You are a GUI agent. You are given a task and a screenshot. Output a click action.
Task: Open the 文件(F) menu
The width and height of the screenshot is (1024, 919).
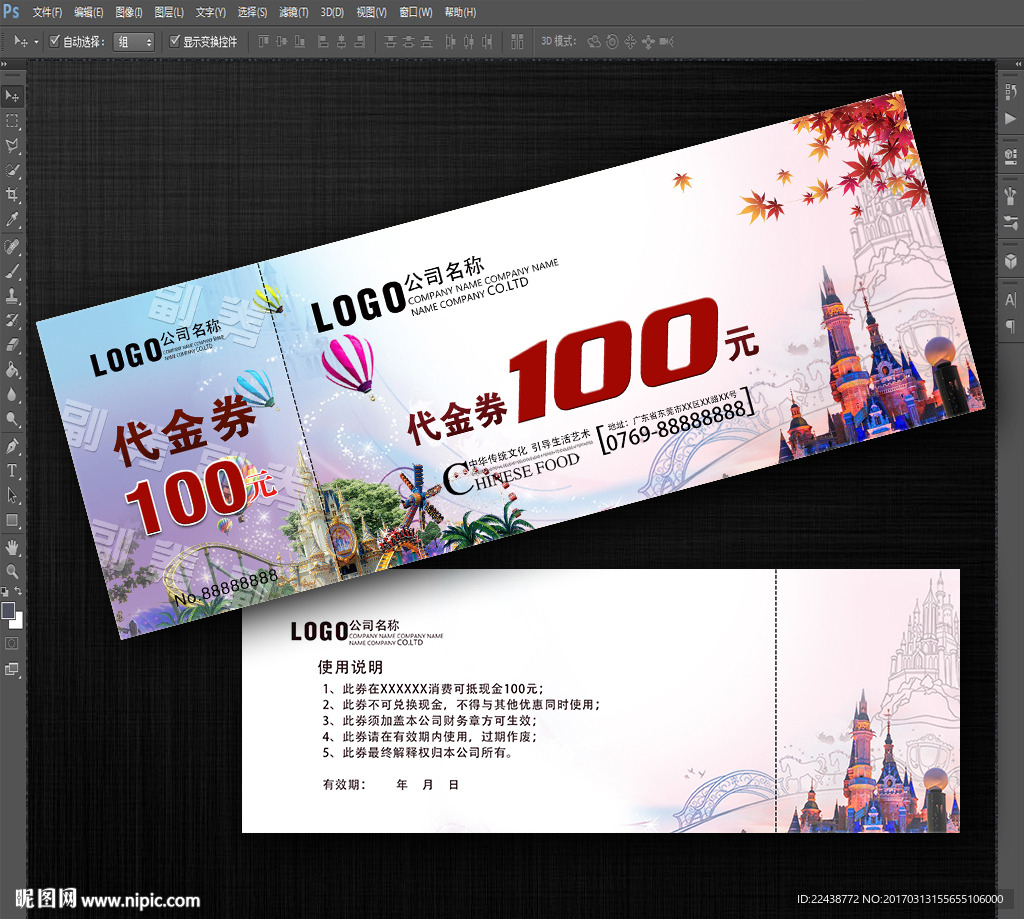pos(47,12)
